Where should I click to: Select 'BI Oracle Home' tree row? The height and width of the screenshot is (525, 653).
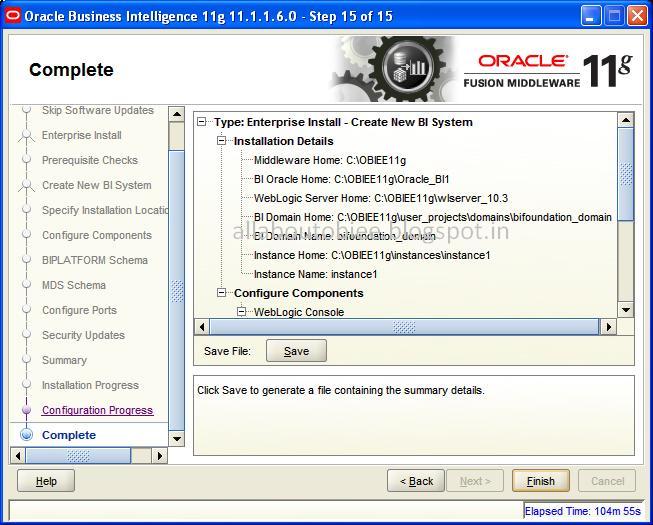pos(351,179)
